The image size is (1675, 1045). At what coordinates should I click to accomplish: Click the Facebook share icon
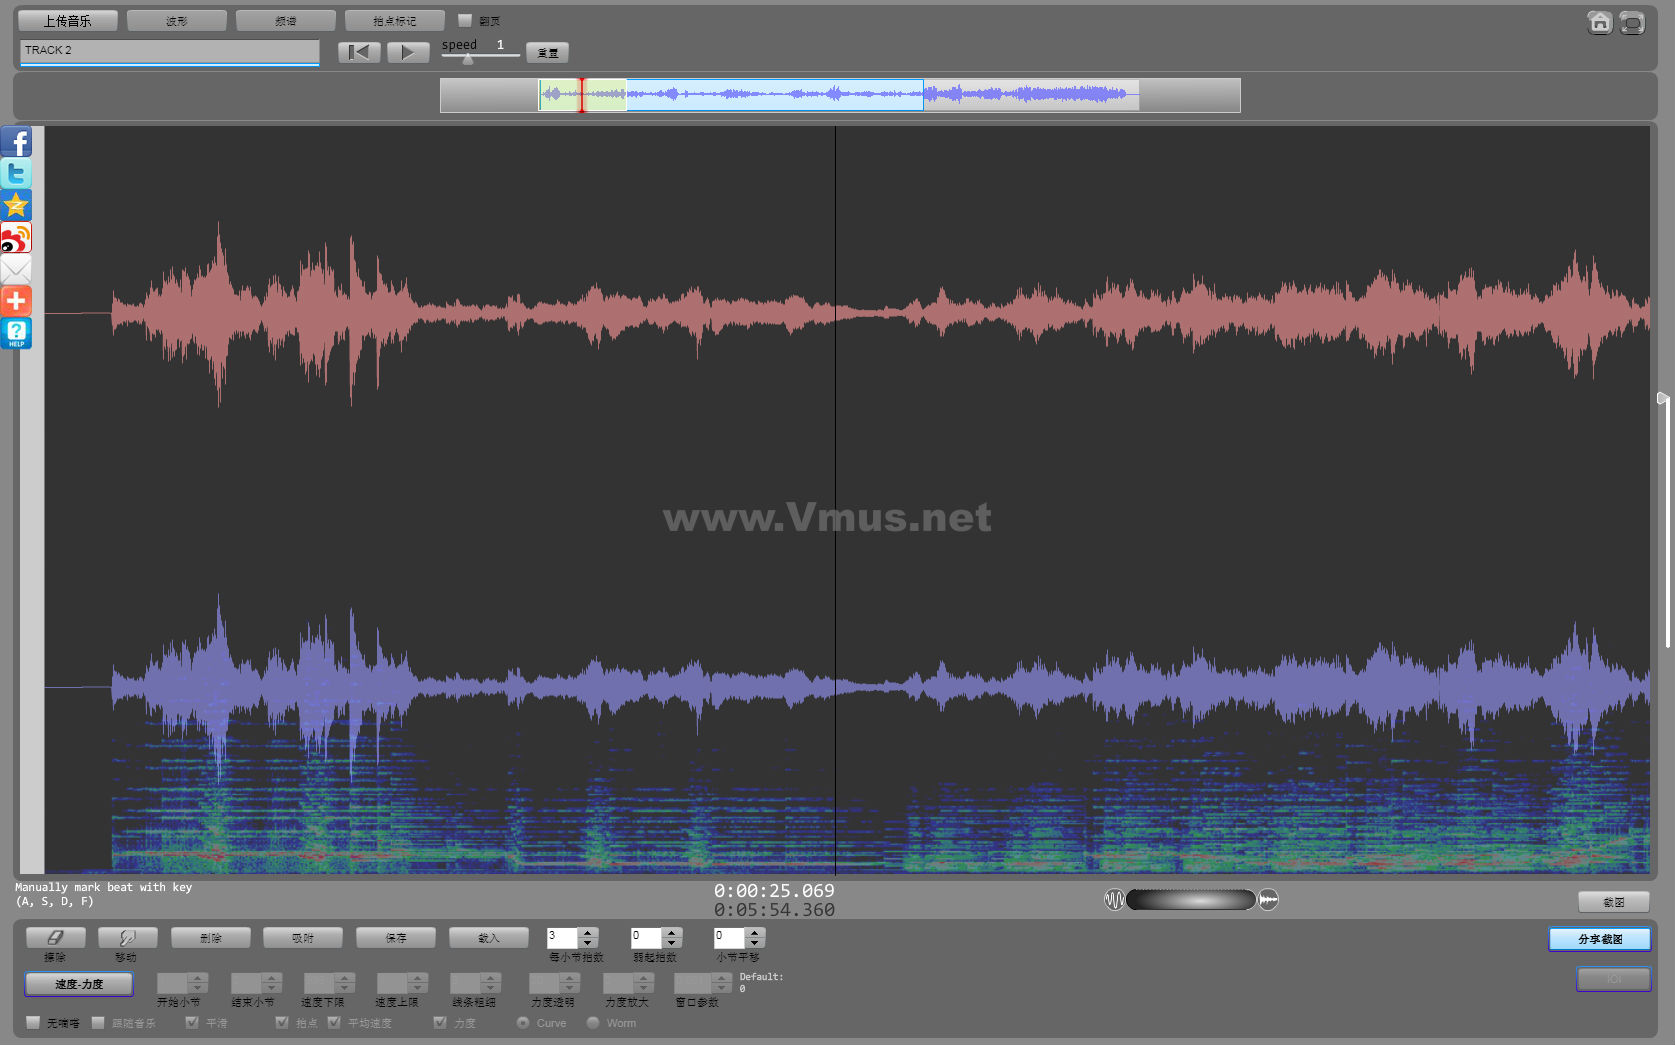click(x=16, y=142)
